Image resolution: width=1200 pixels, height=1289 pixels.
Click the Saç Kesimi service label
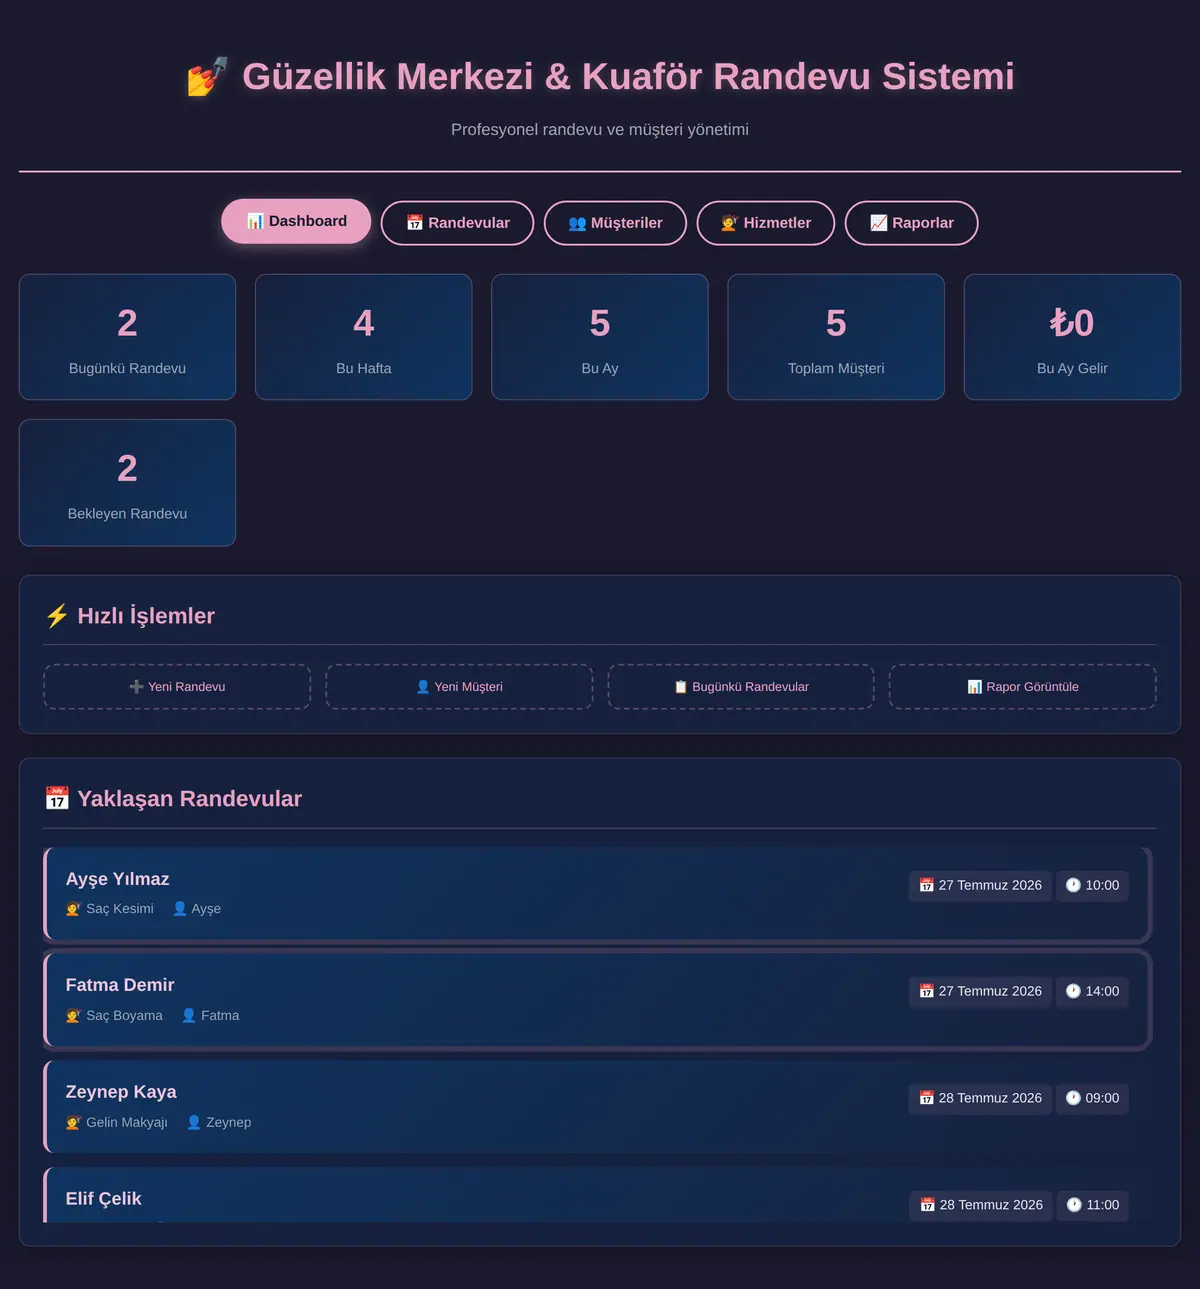[x=120, y=909]
